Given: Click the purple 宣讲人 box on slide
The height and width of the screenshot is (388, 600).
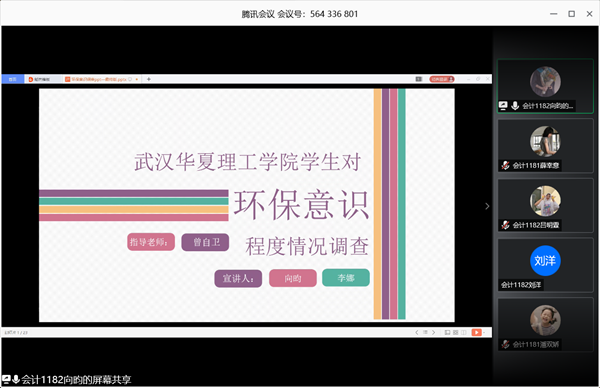Looking at the screenshot, I should (238, 278).
